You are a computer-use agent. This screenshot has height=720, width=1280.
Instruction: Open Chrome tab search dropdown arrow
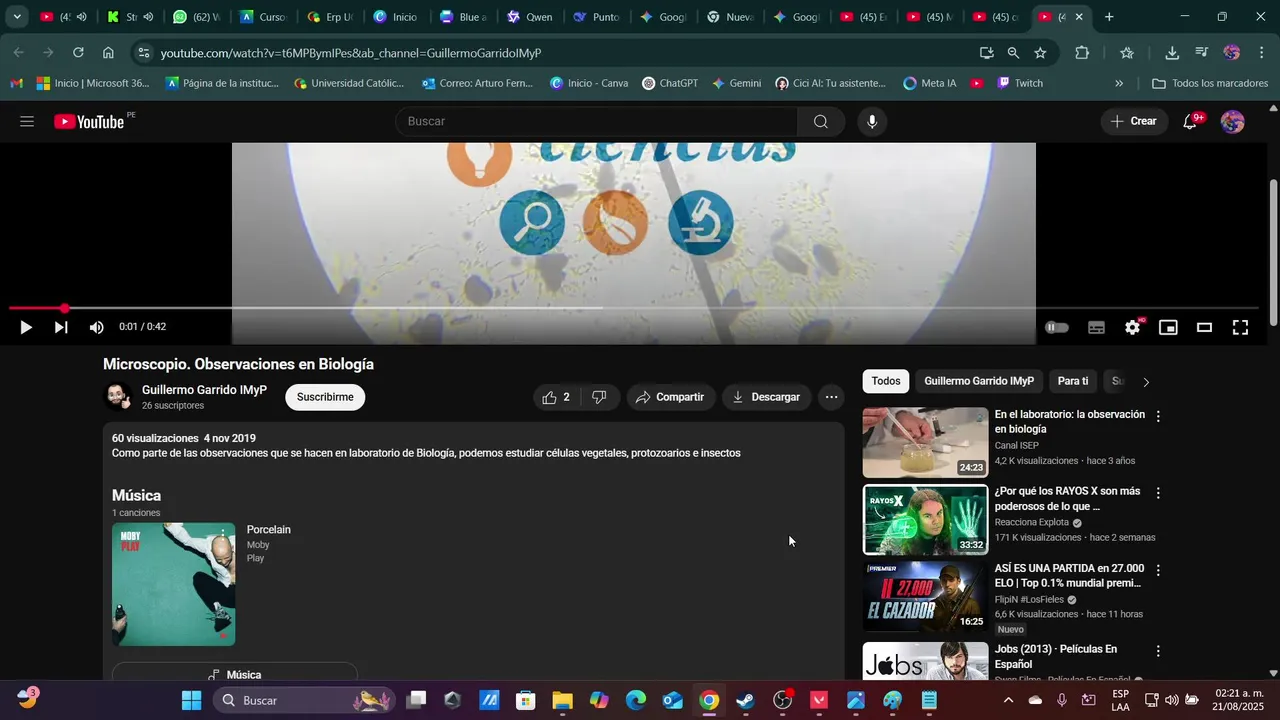point(17,17)
